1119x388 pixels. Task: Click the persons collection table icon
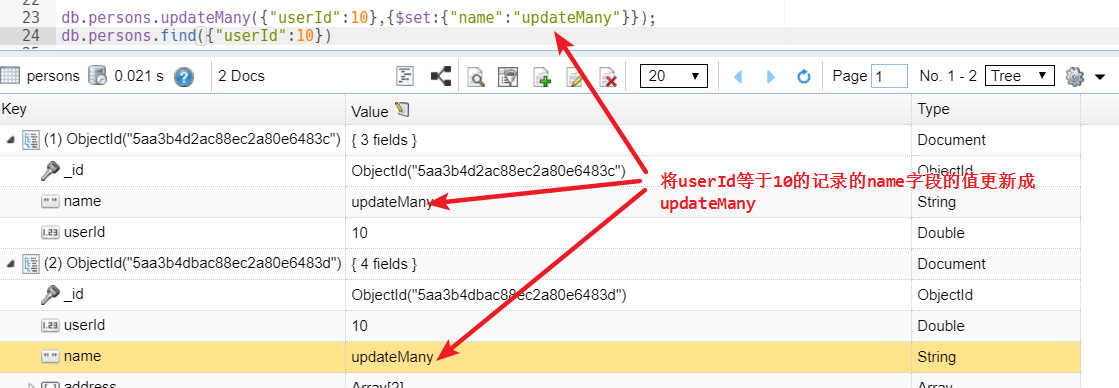(x=10, y=76)
